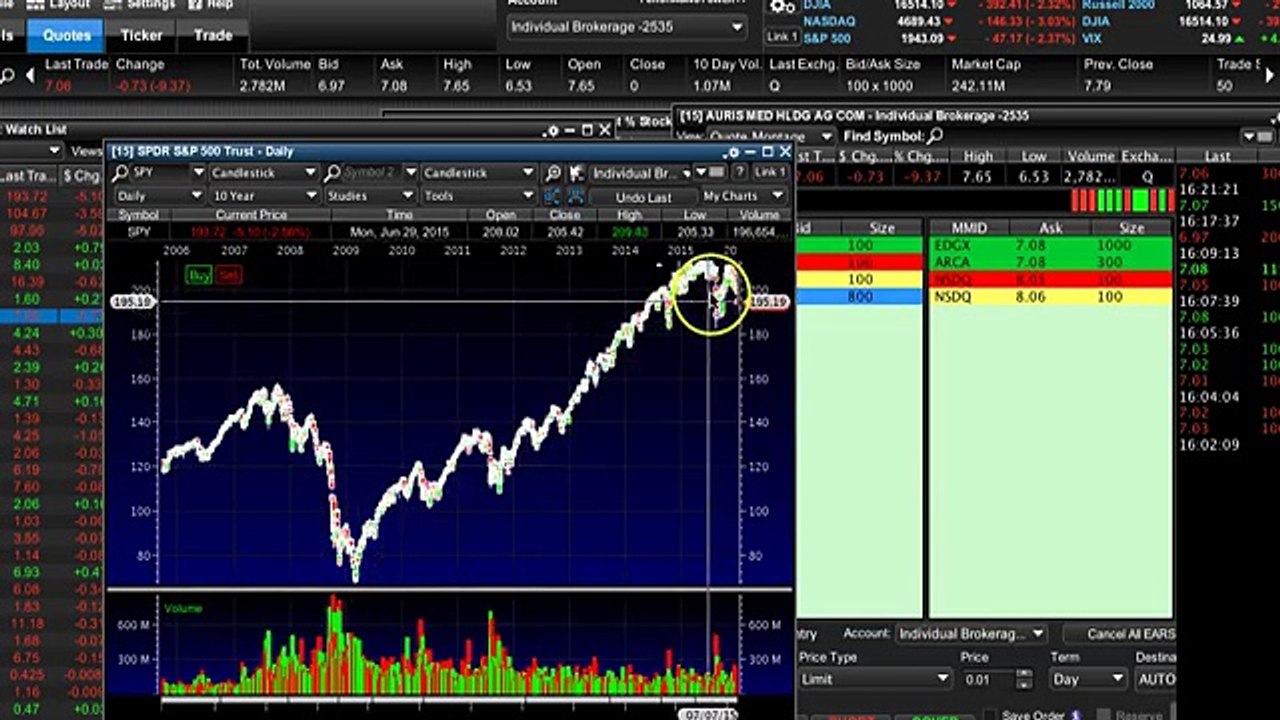The width and height of the screenshot is (1280, 720).
Task: Select the yellow NSDQ ask row at 8.06
Action: [x=1050, y=297]
